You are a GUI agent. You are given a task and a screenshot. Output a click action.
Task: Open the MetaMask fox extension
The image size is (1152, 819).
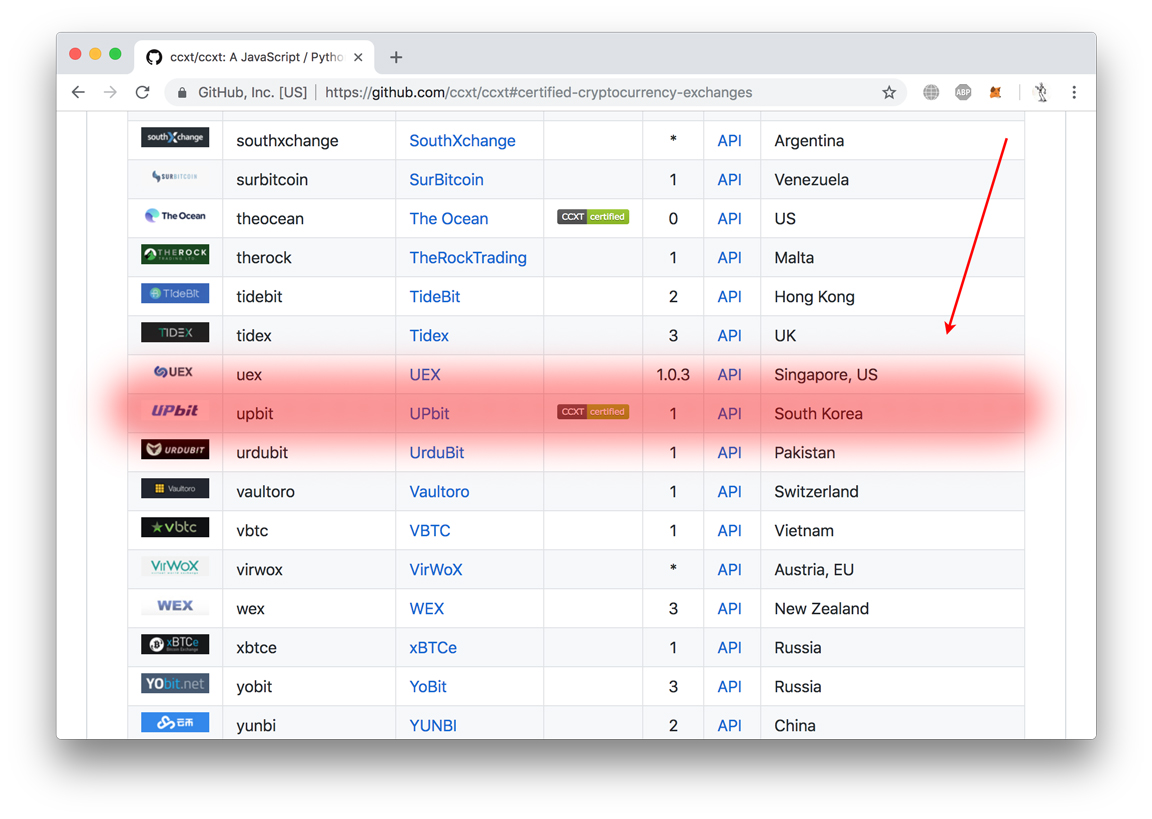[x=995, y=91]
